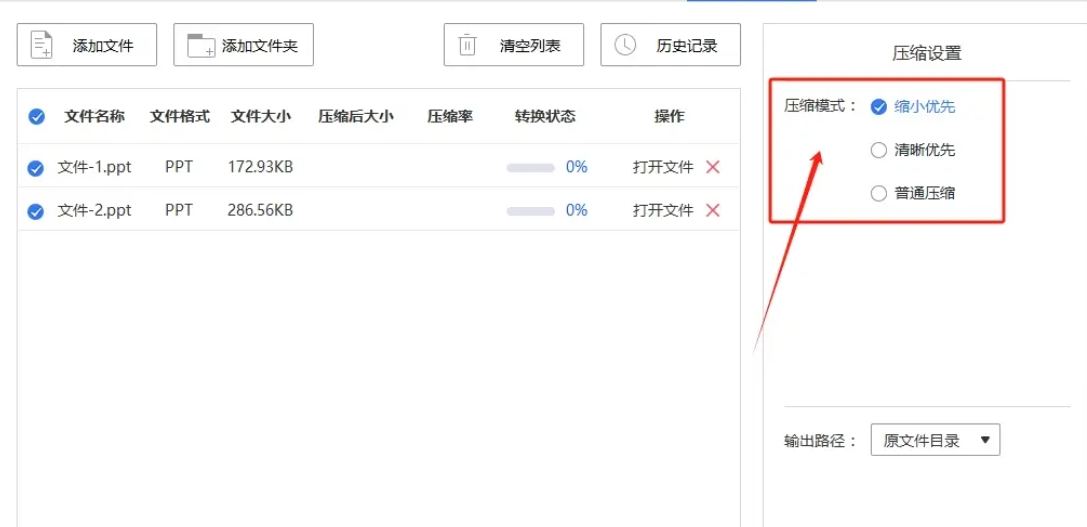The image size is (1087, 527).
Task: Click the progress bar of 文件-2.ppt
Action: [x=530, y=211]
